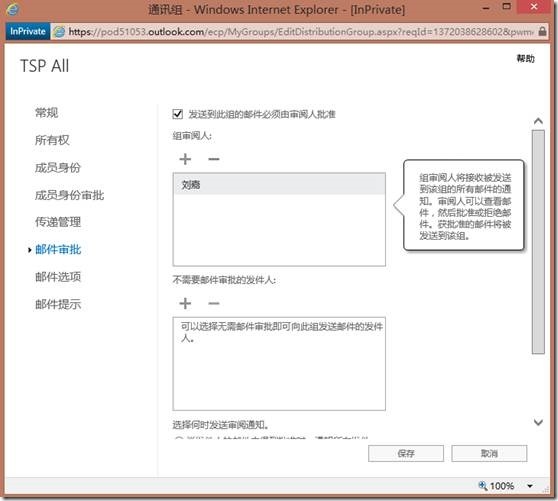Toggle the require moderator approval checkbox
This screenshot has height=501, width=558.
click(x=178, y=114)
